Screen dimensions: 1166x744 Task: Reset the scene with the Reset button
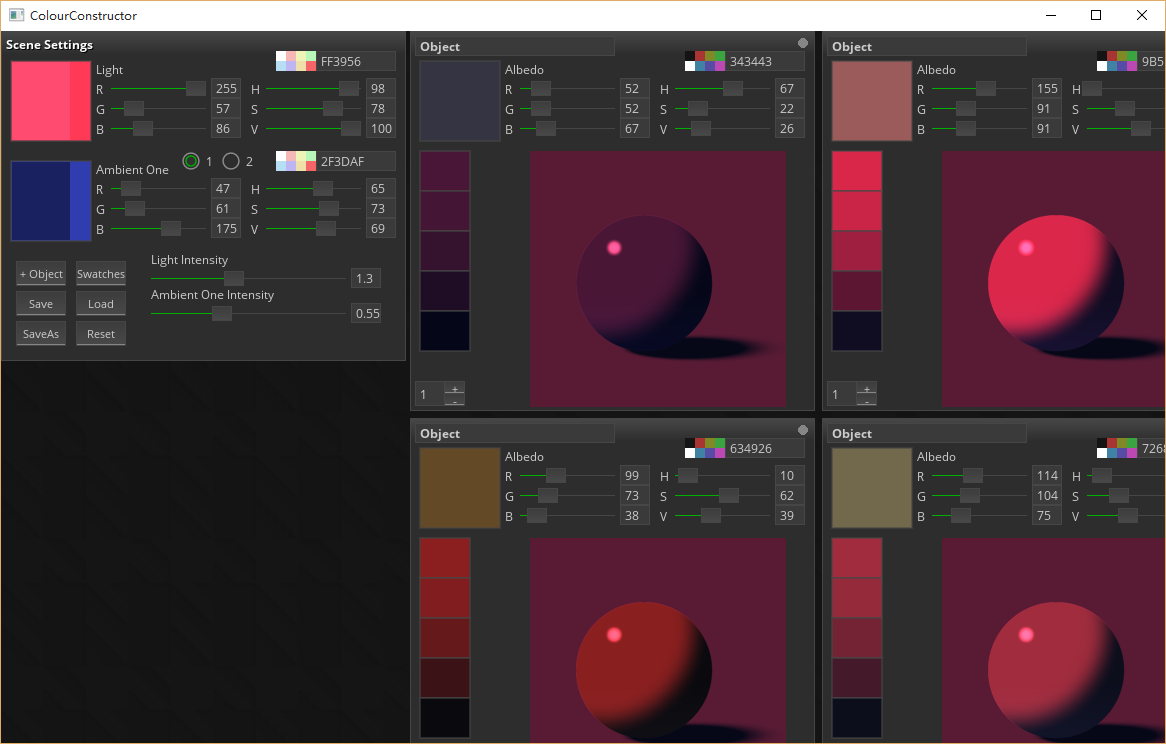click(101, 334)
